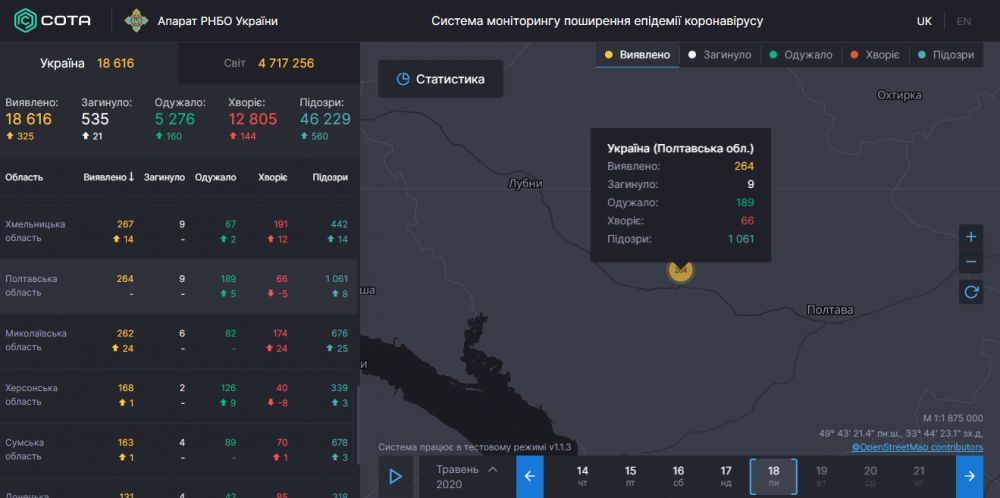Sort table by Підозри column

click(x=330, y=177)
